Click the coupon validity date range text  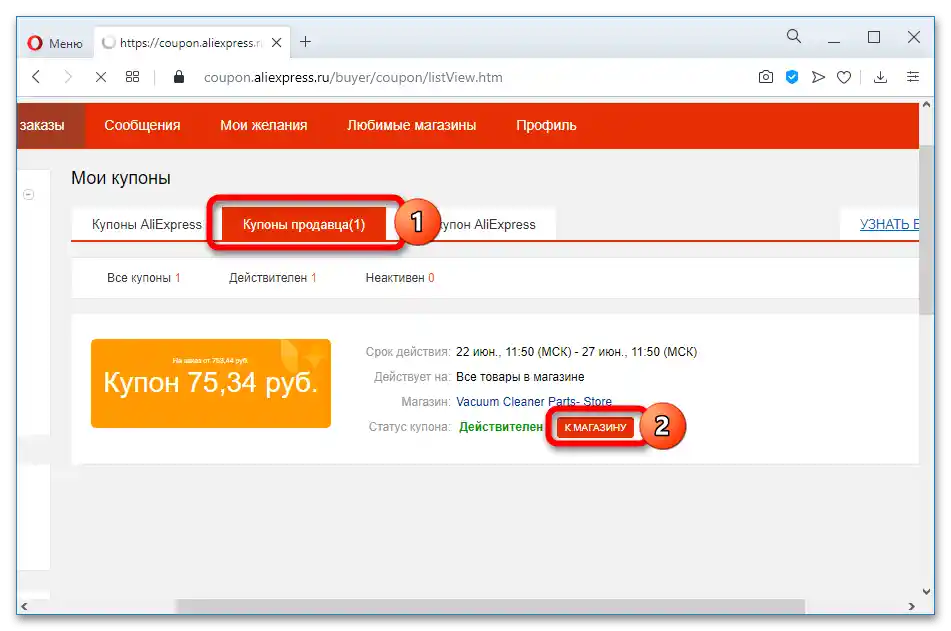pyautogui.click(x=576, y=352)
